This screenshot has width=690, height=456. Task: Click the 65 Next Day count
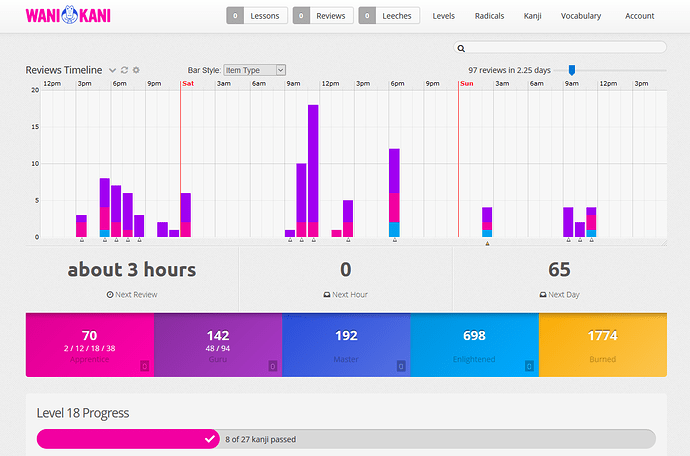559,269
